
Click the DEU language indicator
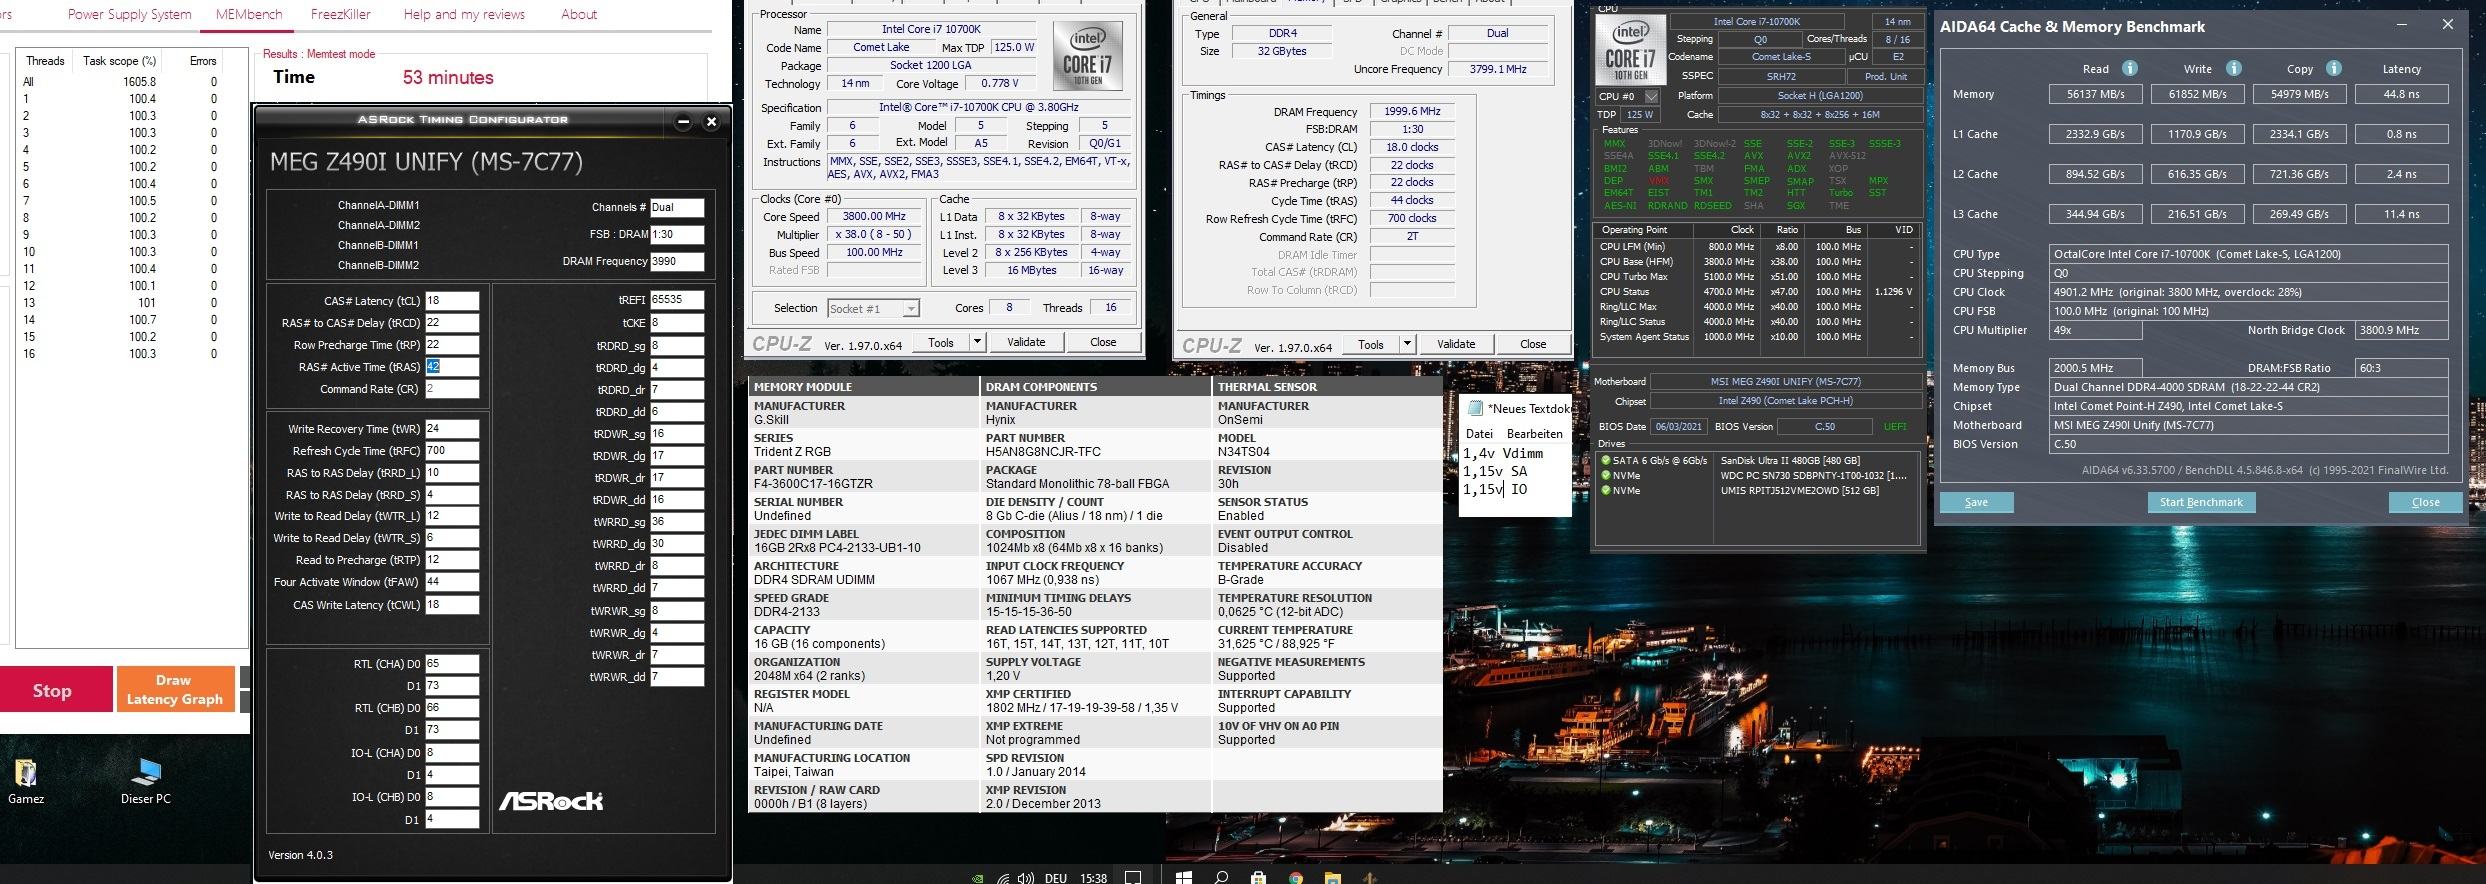[x=1055, y=878]
